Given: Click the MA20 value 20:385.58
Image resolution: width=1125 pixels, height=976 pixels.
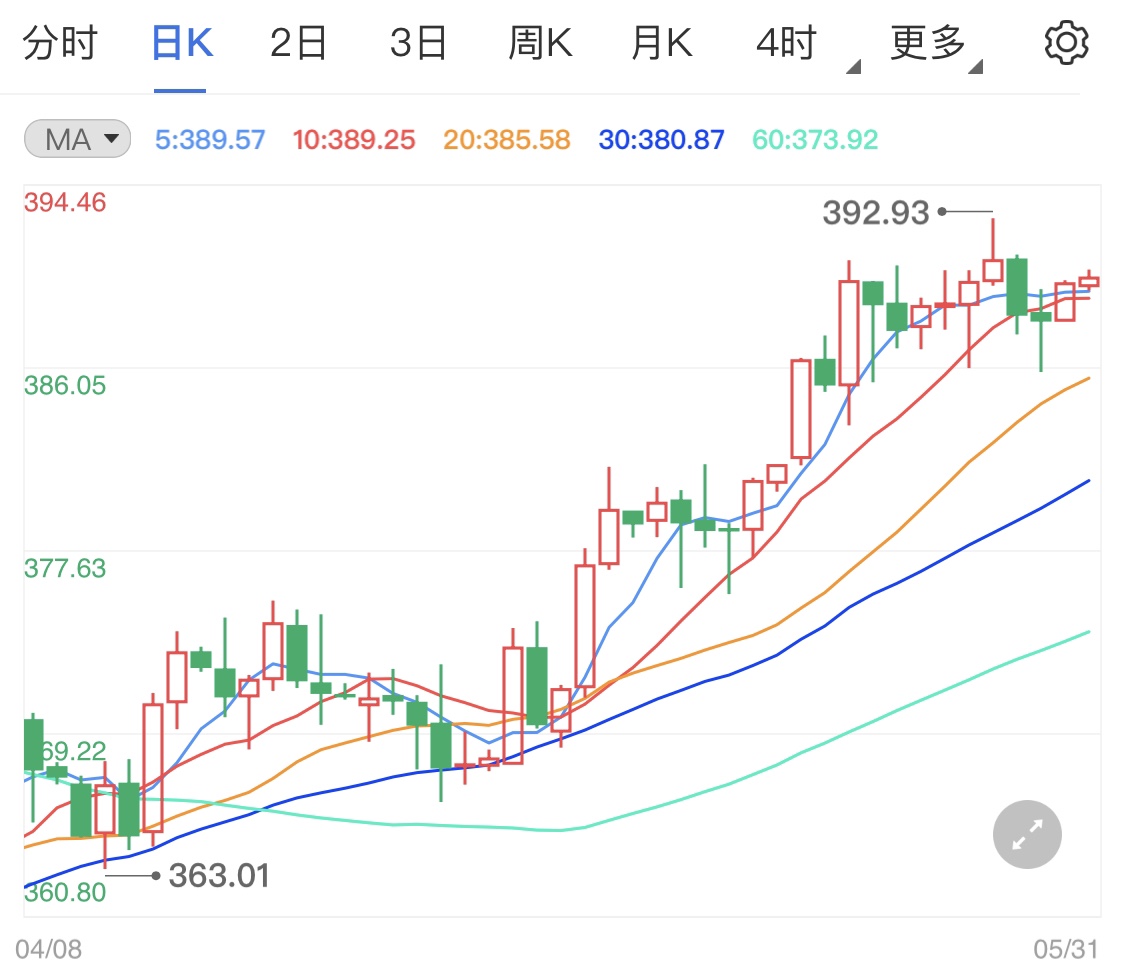Looking at the screenshot, I should click(507, 139).
